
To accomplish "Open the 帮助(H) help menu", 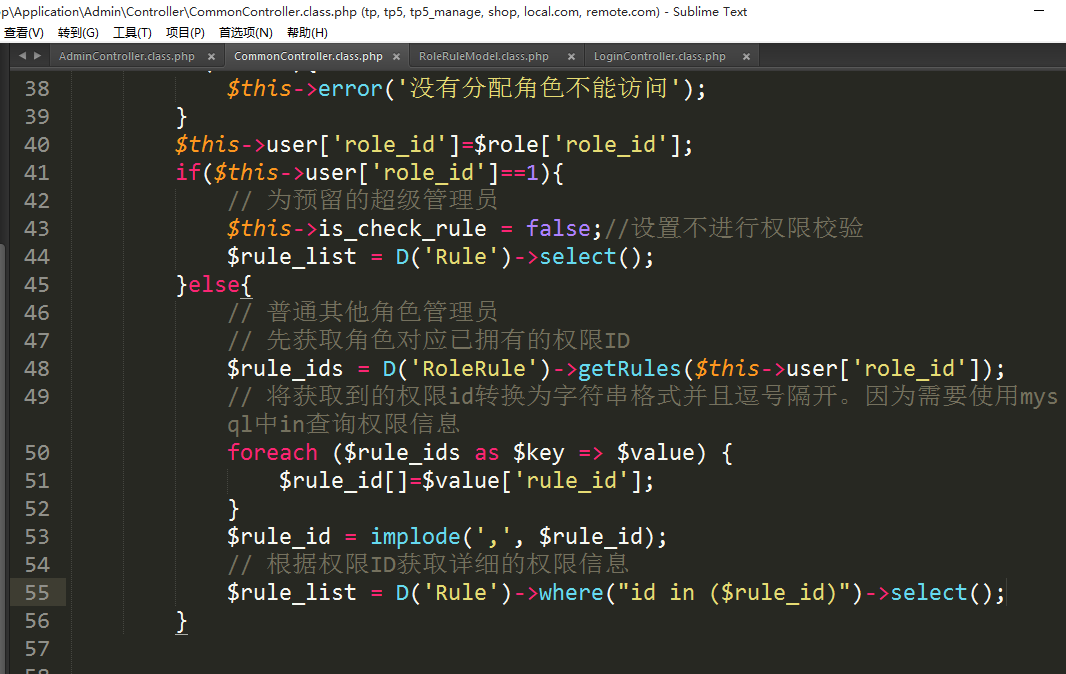I will coord(307,33).
